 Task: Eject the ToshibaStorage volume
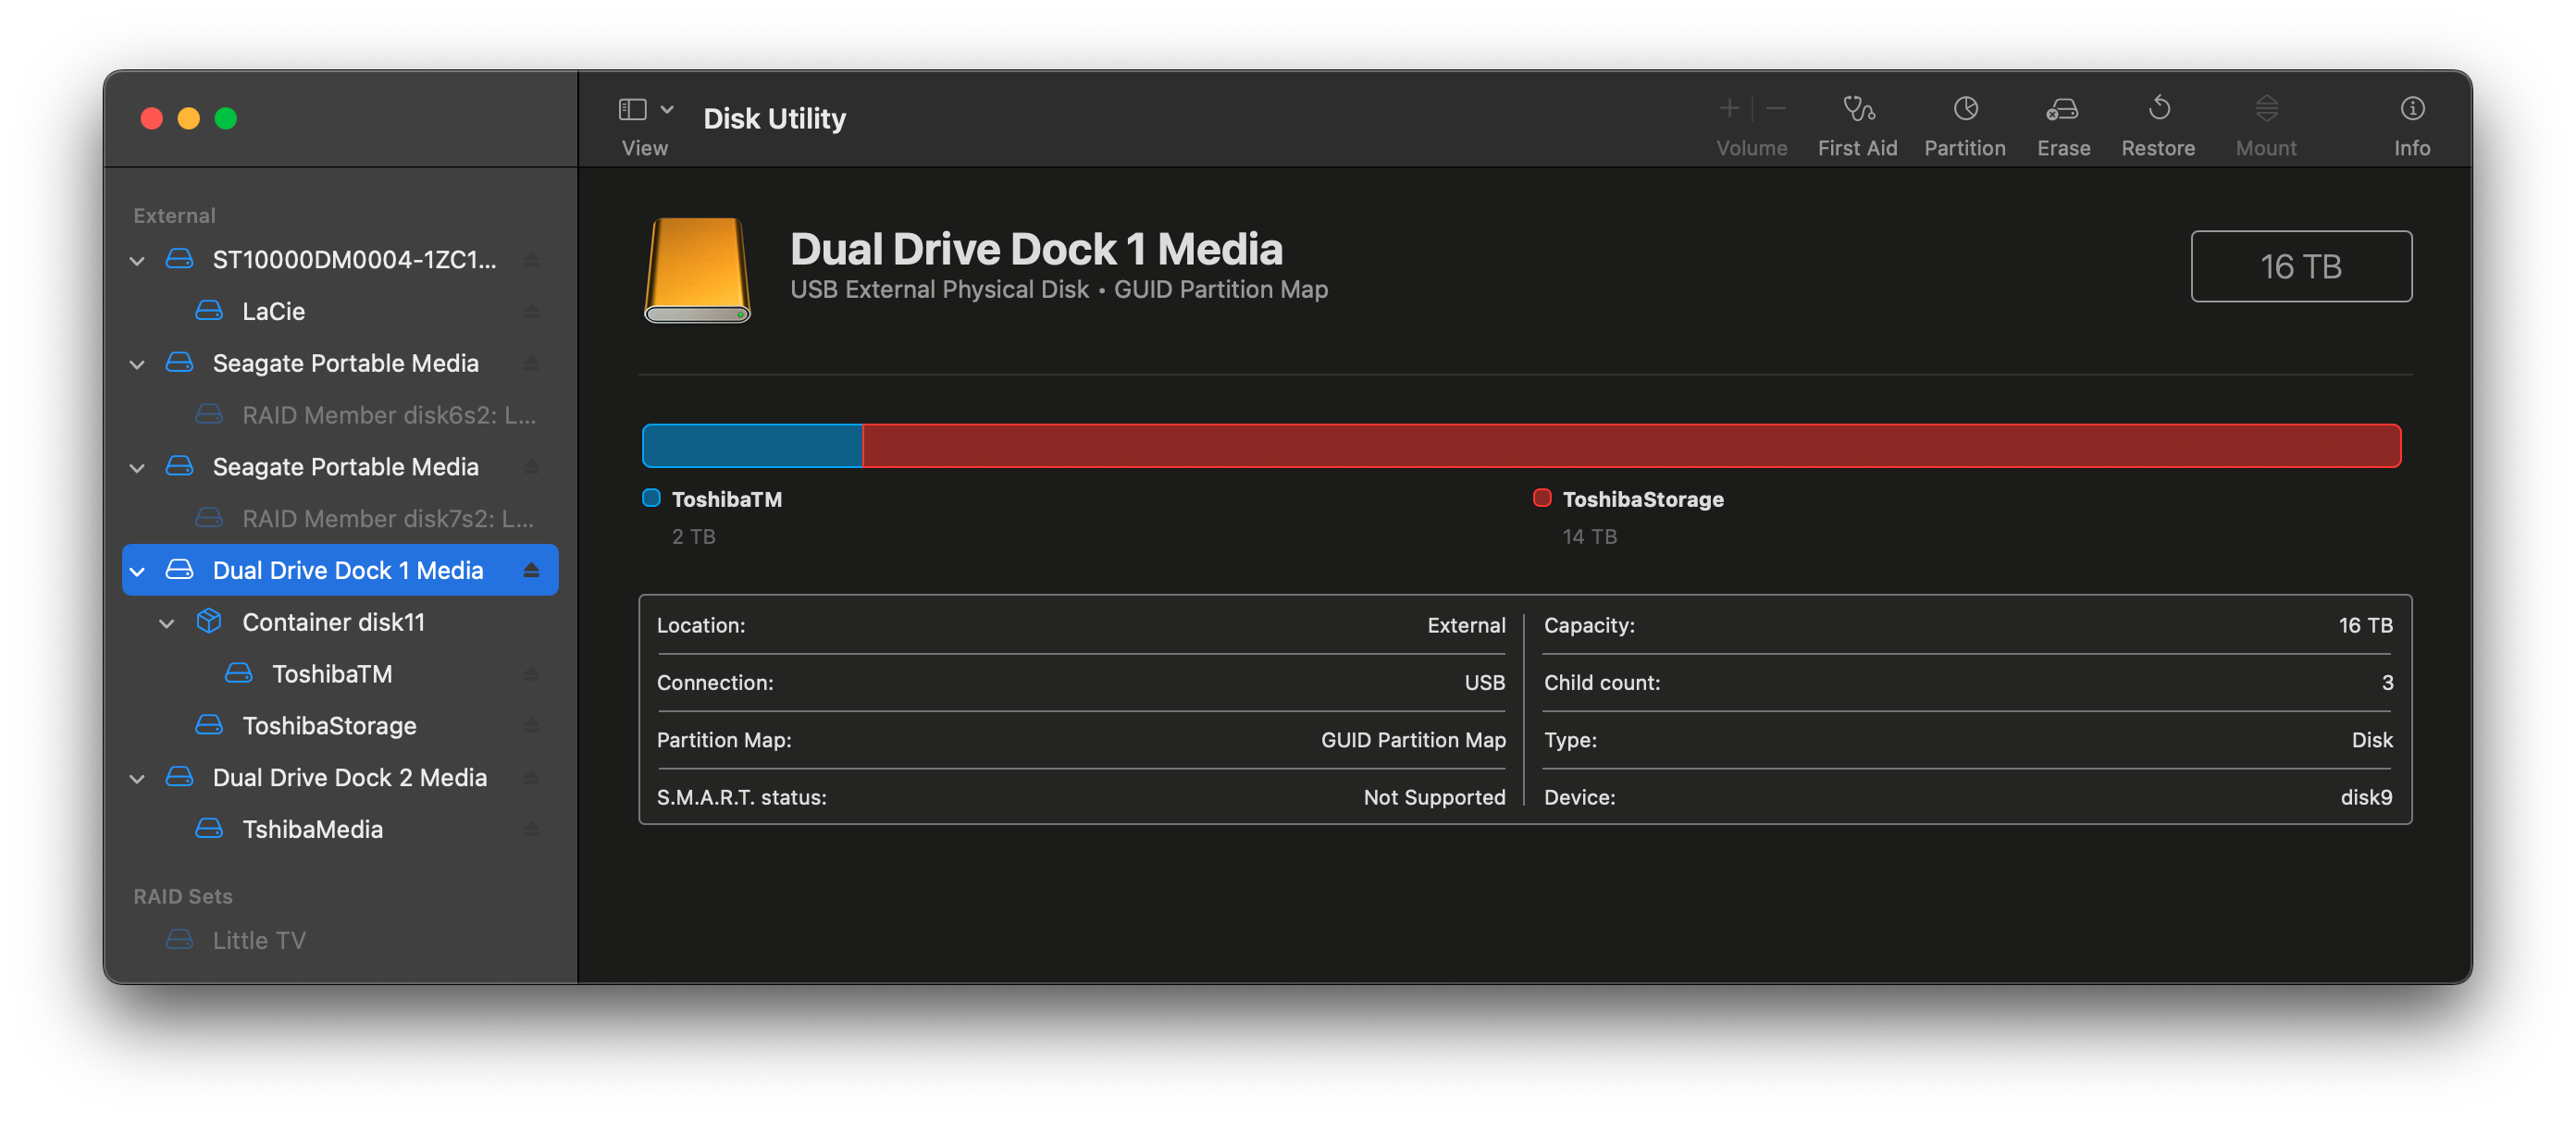(x=531, y=725)
